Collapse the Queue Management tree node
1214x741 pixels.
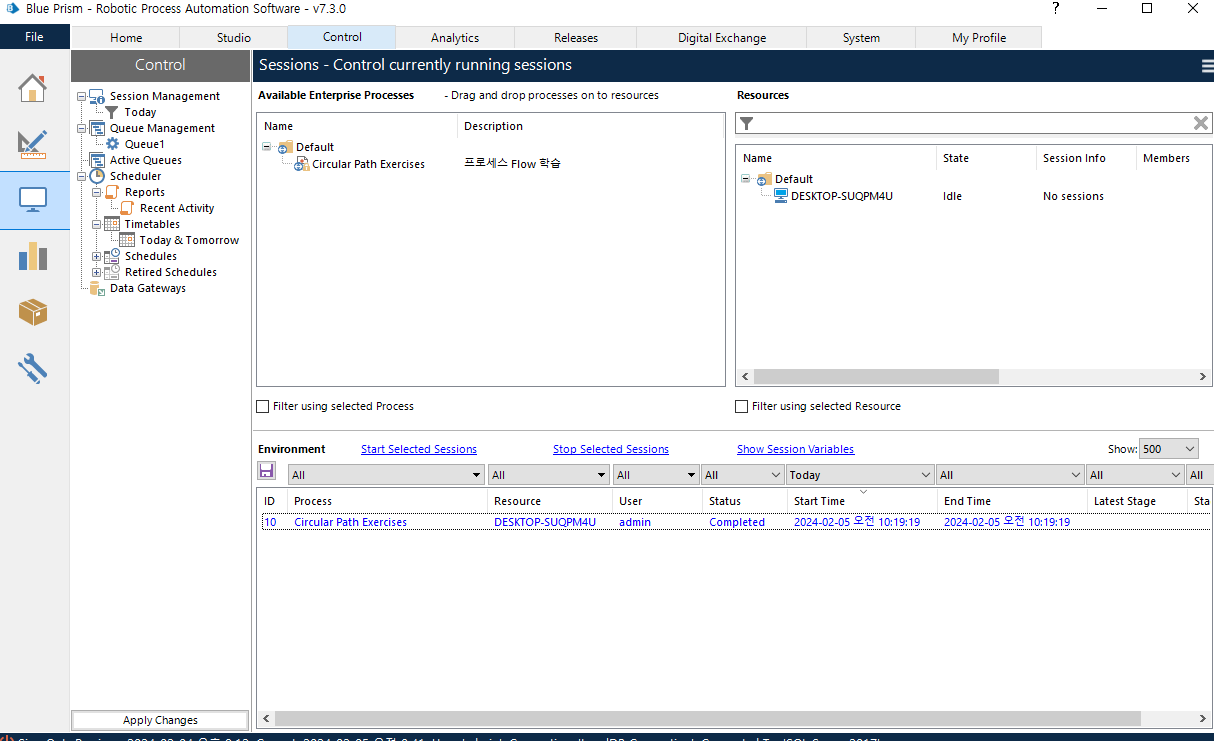(x=81, y=128)
